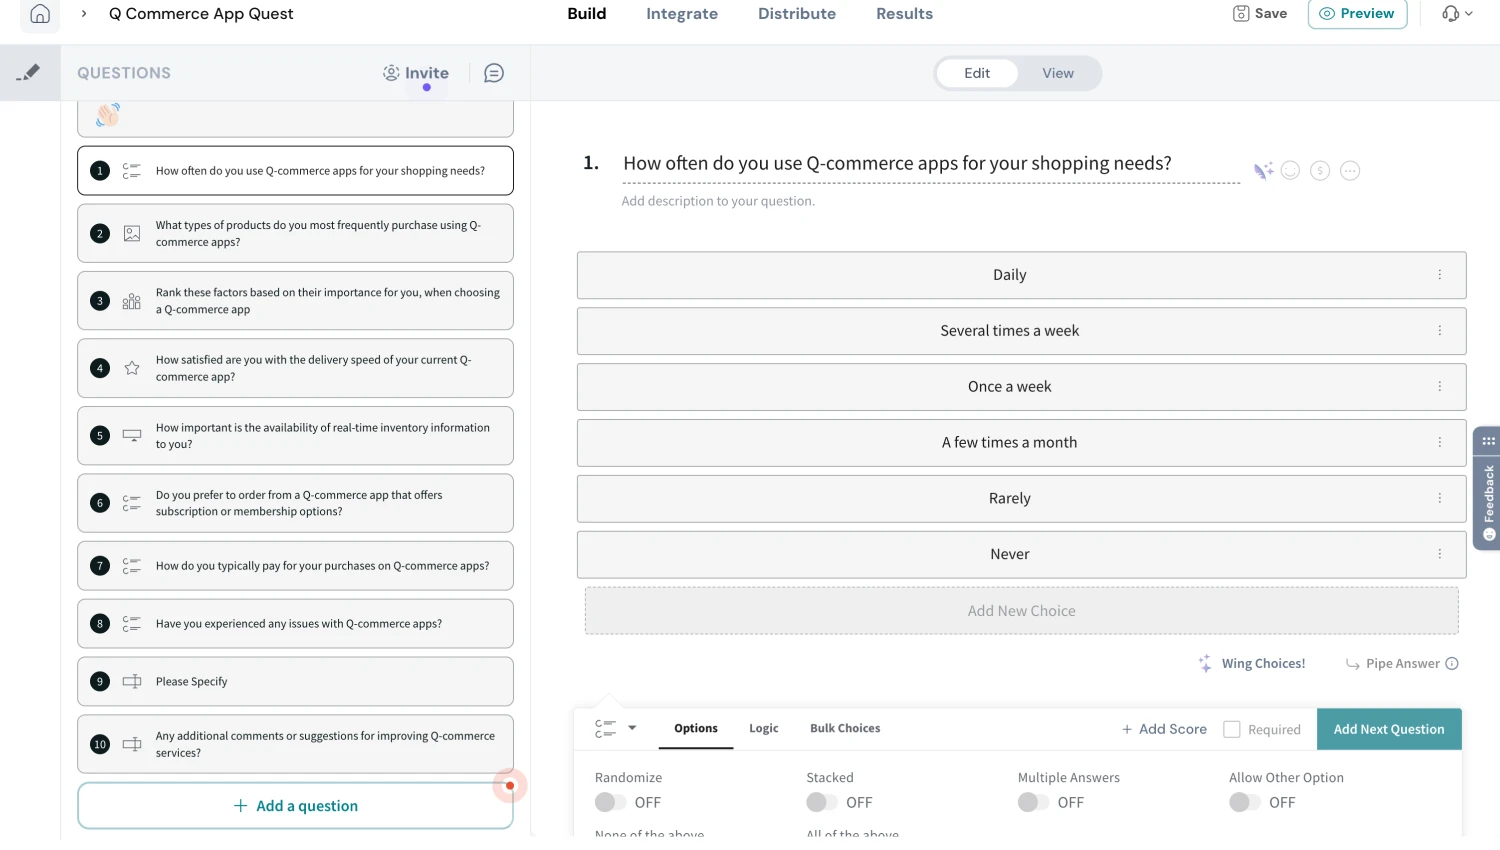Save the survey
The height and width of the screenshot is (850, 1500).
point(1258,14)
